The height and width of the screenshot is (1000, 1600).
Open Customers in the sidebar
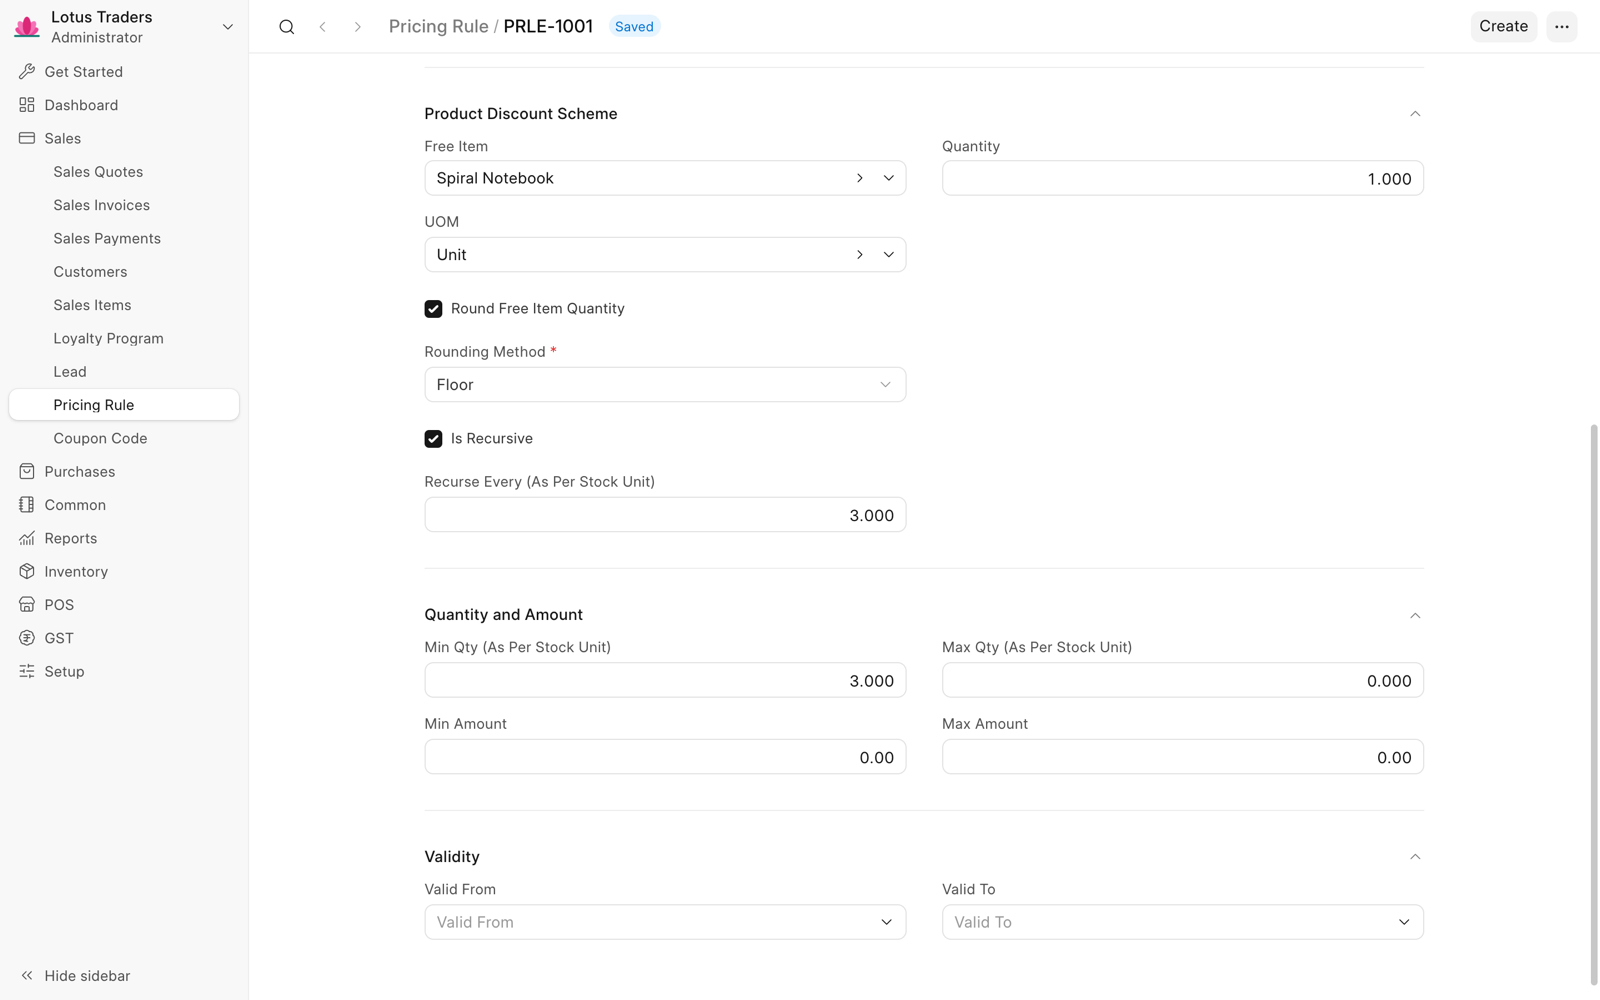click(x=90, y=272)
